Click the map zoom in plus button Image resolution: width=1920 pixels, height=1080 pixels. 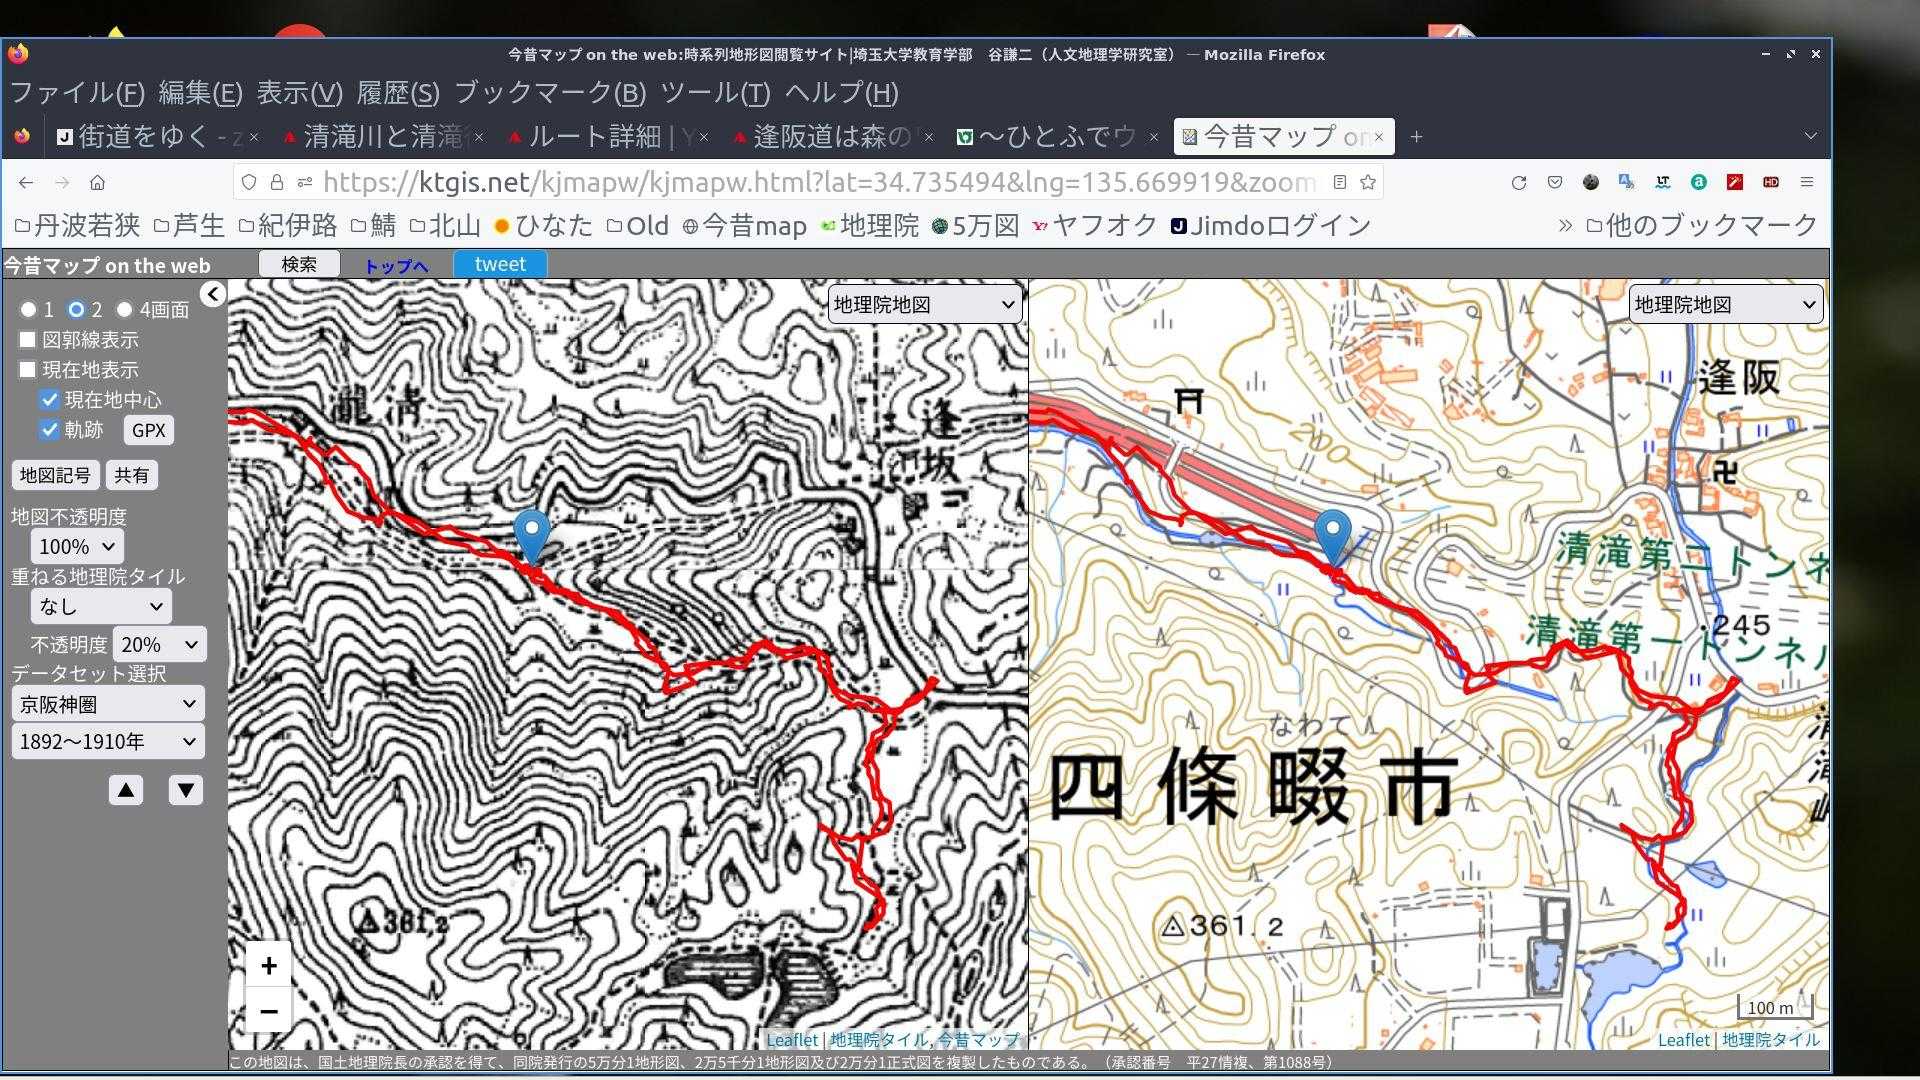tap(268, 965)
